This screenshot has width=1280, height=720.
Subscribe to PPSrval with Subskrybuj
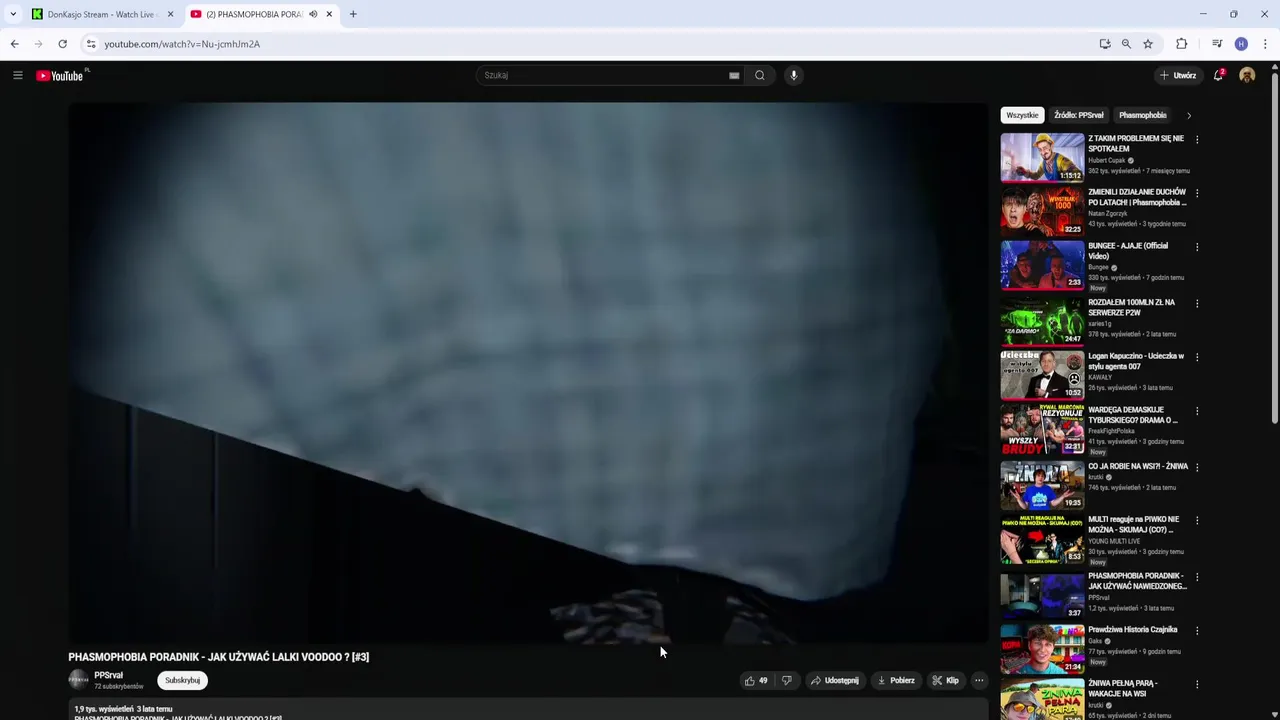[182, 680]
